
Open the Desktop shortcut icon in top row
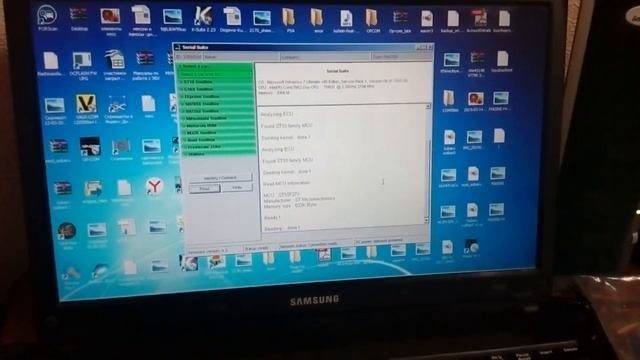[x=79, y=19]
